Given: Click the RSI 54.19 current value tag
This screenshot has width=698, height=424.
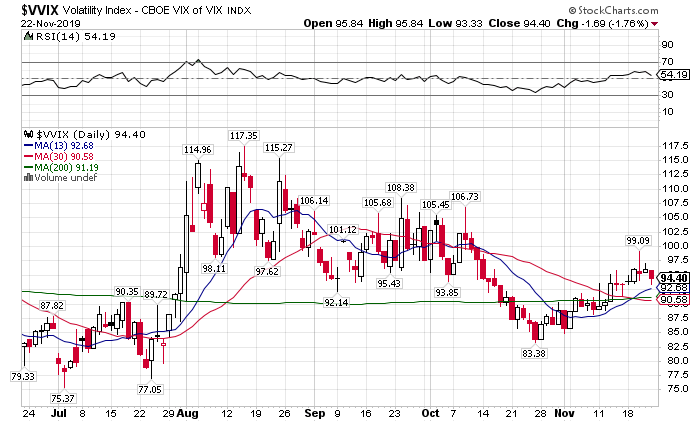Looking at the screenshot, I should point(674,74).
